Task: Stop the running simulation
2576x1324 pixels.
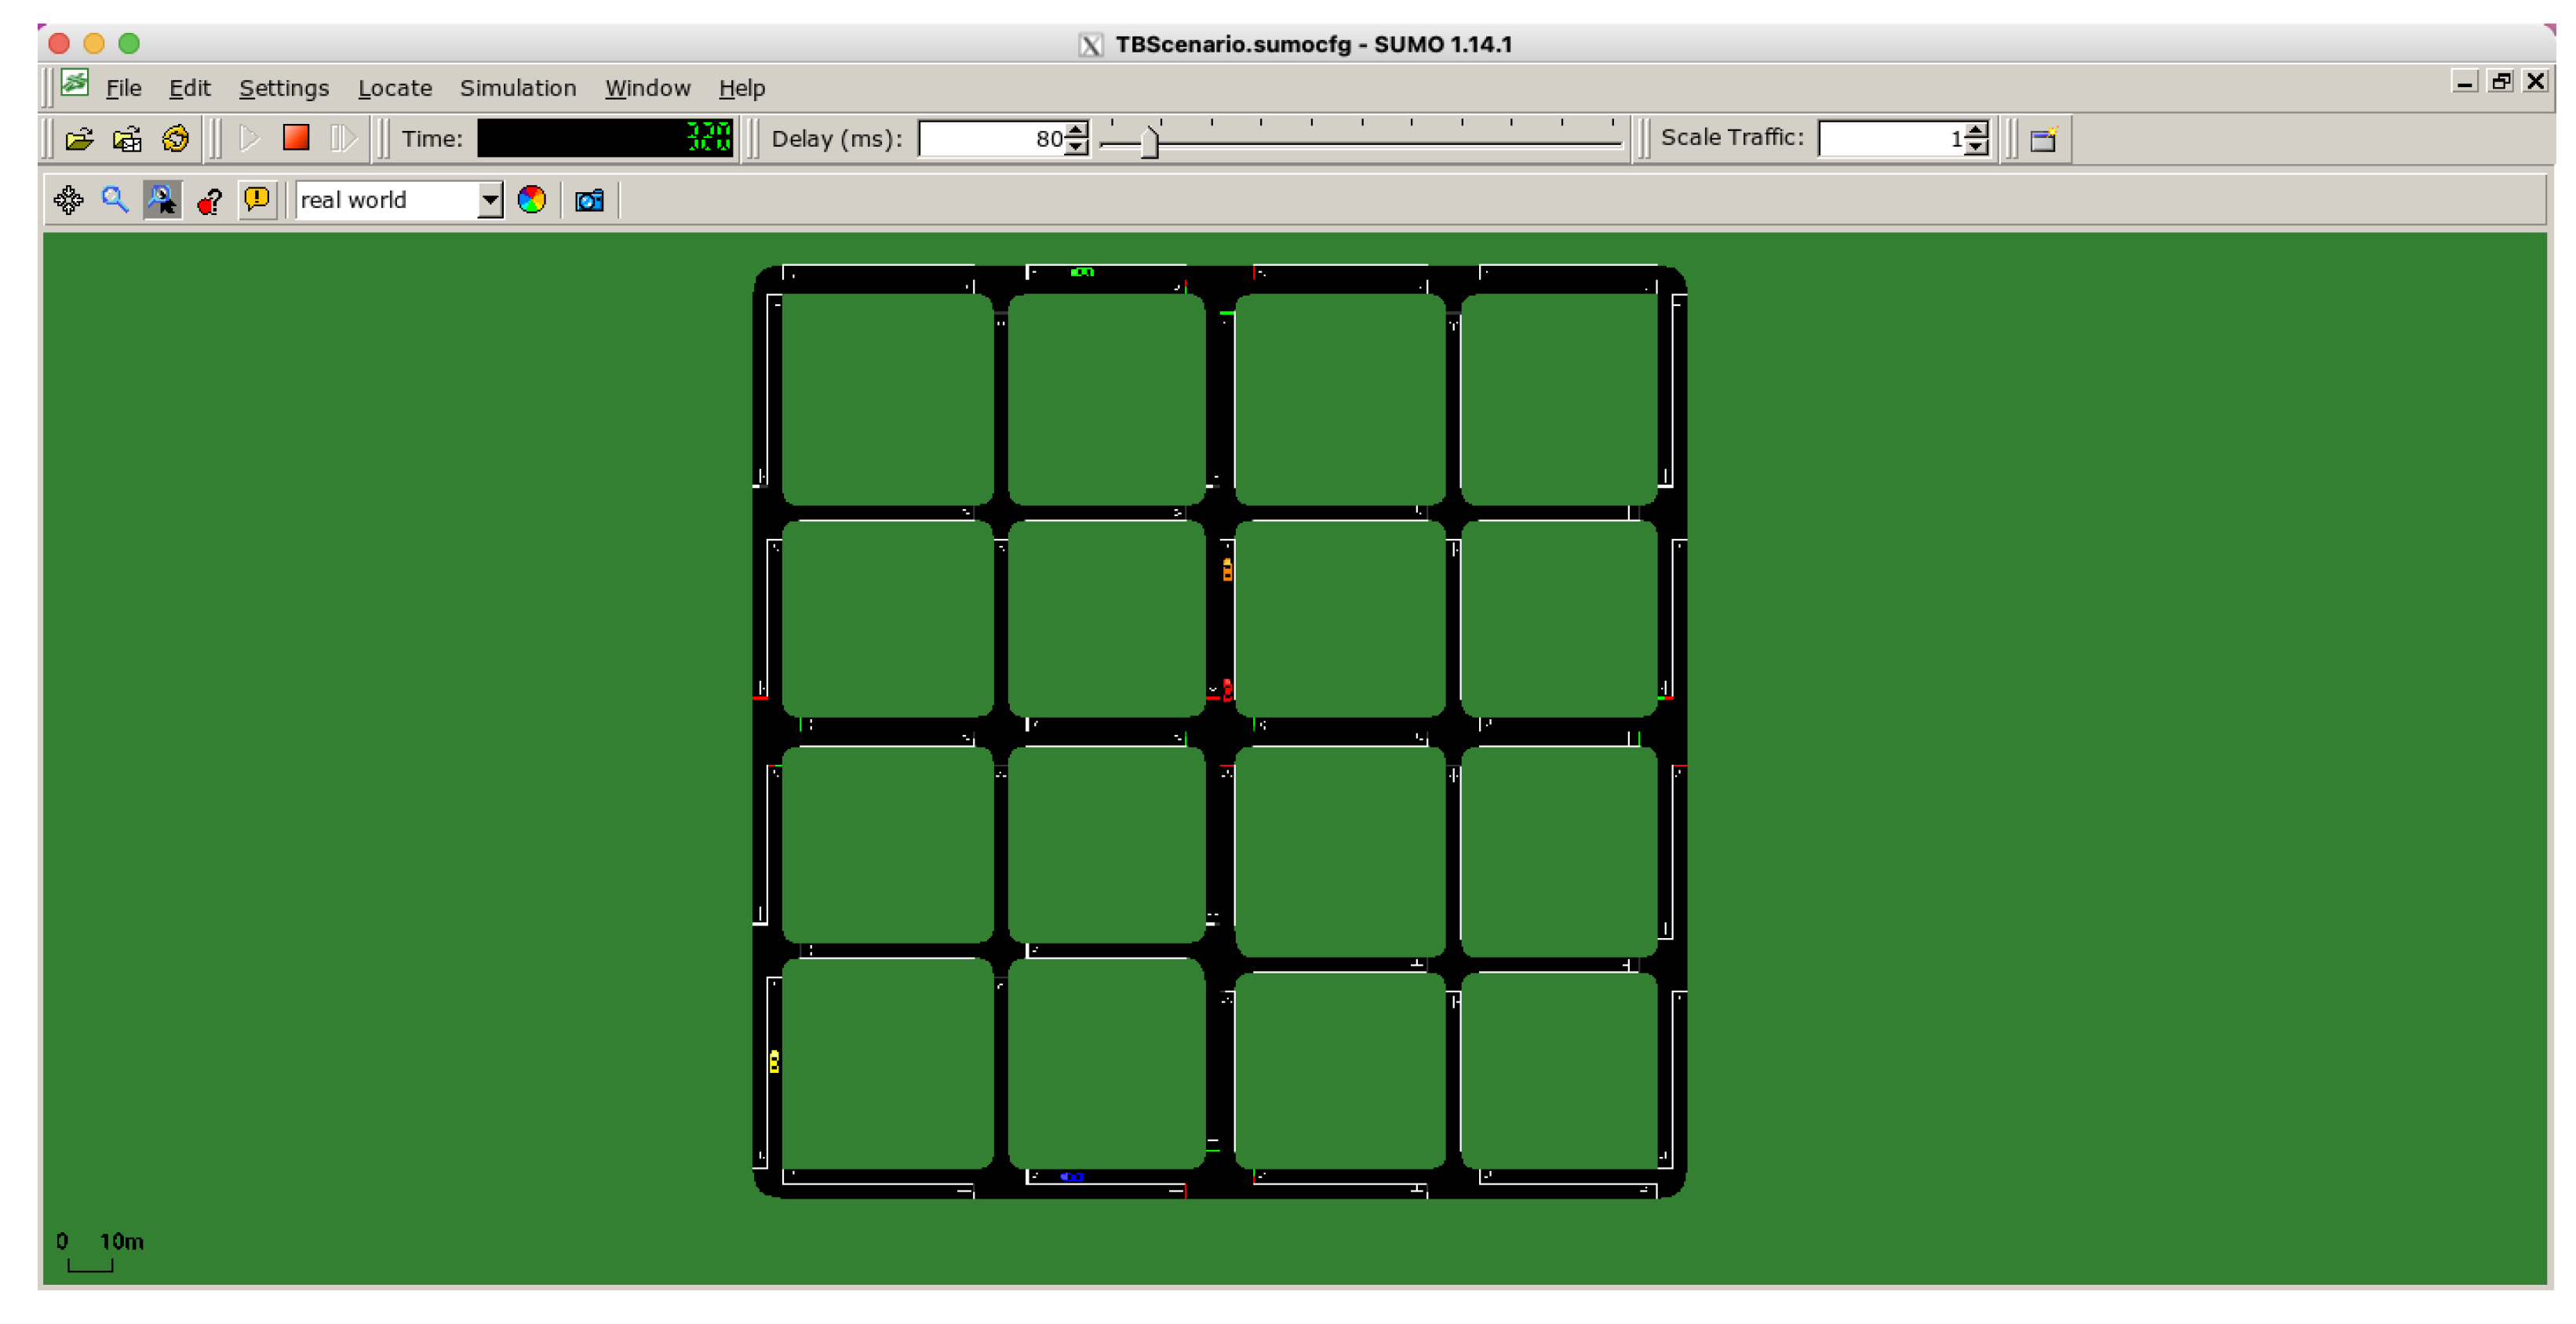Action: pos(296,138)
